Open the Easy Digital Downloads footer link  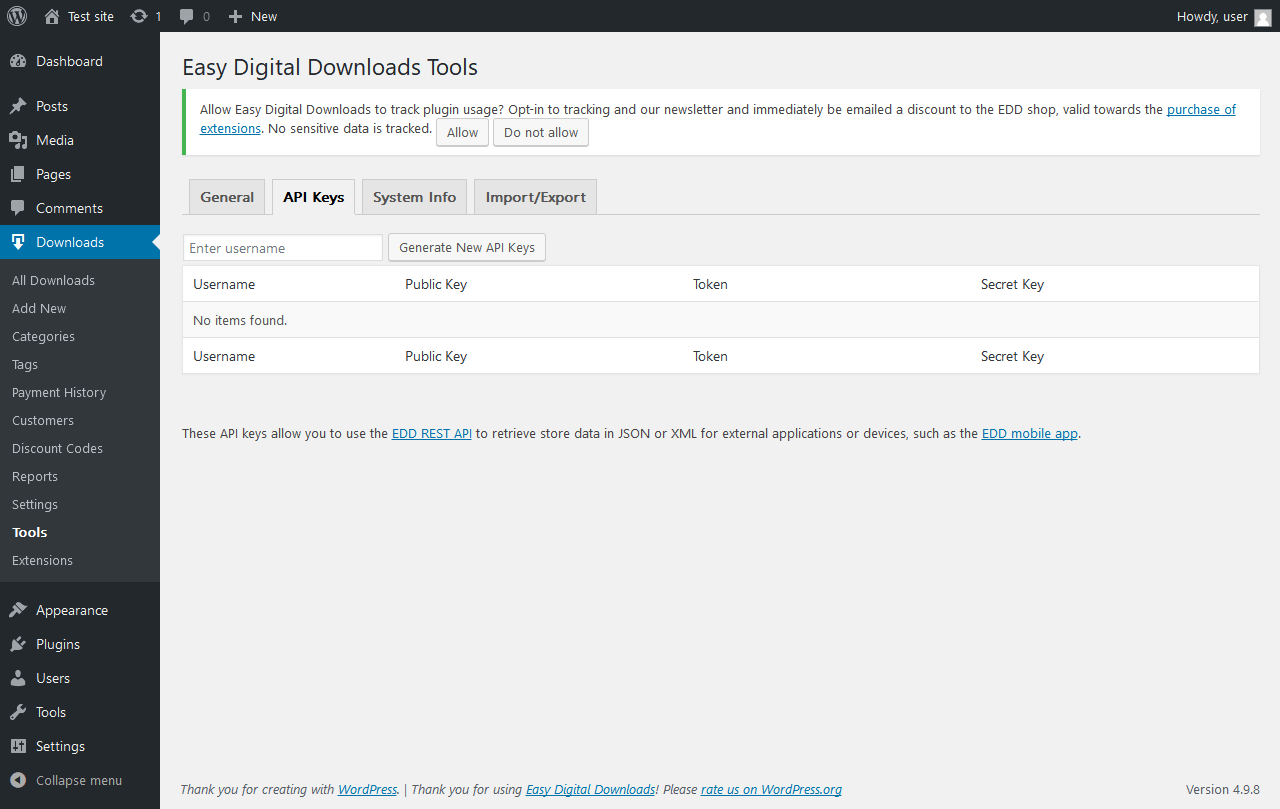pos(590,789)
